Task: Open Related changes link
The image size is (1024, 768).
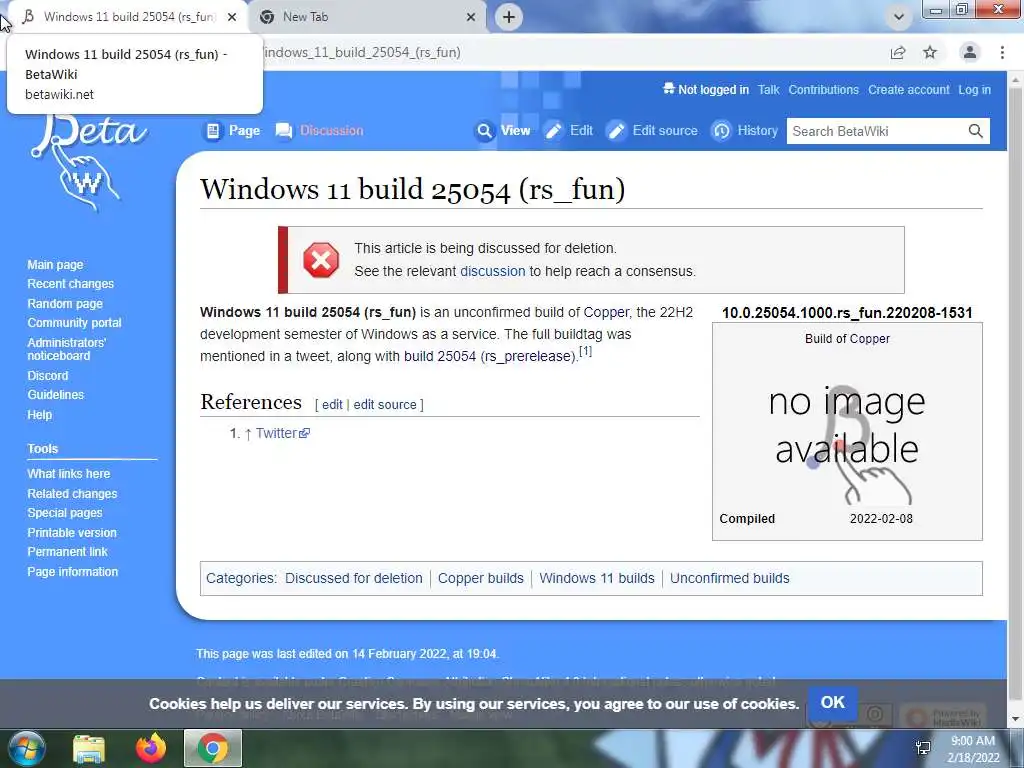Action: point(72,494)
